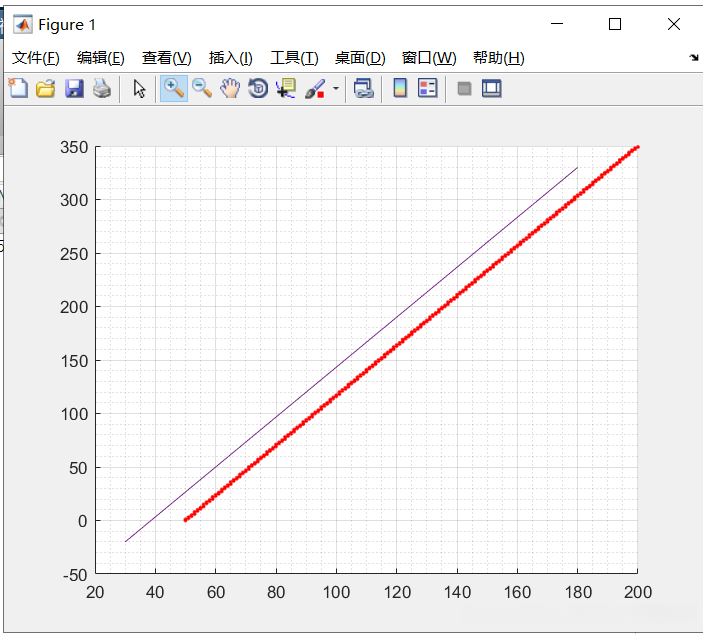Open the 查看(V) menu
Viewport: 703px width, 634px height.
(166, 58)
